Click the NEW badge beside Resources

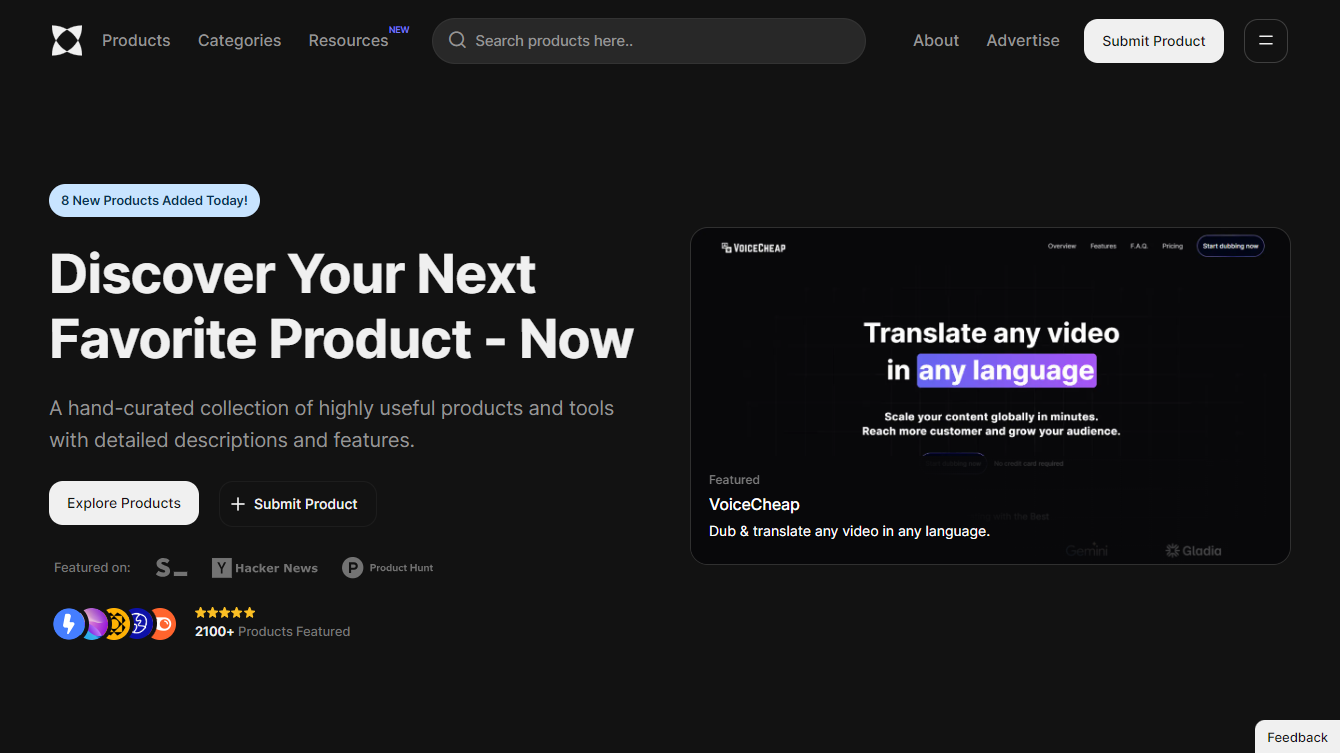click(x=399, y=30)
